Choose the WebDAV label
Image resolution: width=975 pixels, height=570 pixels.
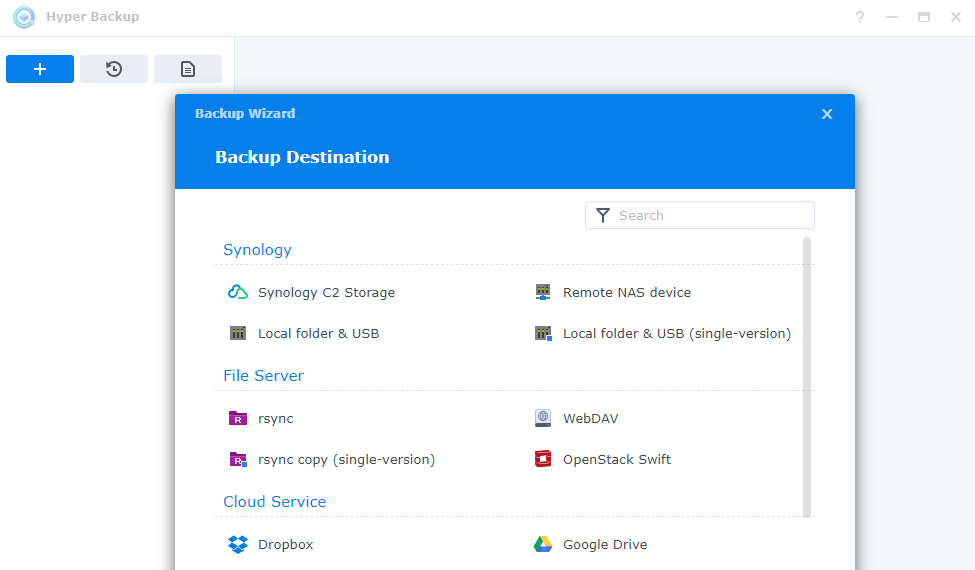point(591,419)
